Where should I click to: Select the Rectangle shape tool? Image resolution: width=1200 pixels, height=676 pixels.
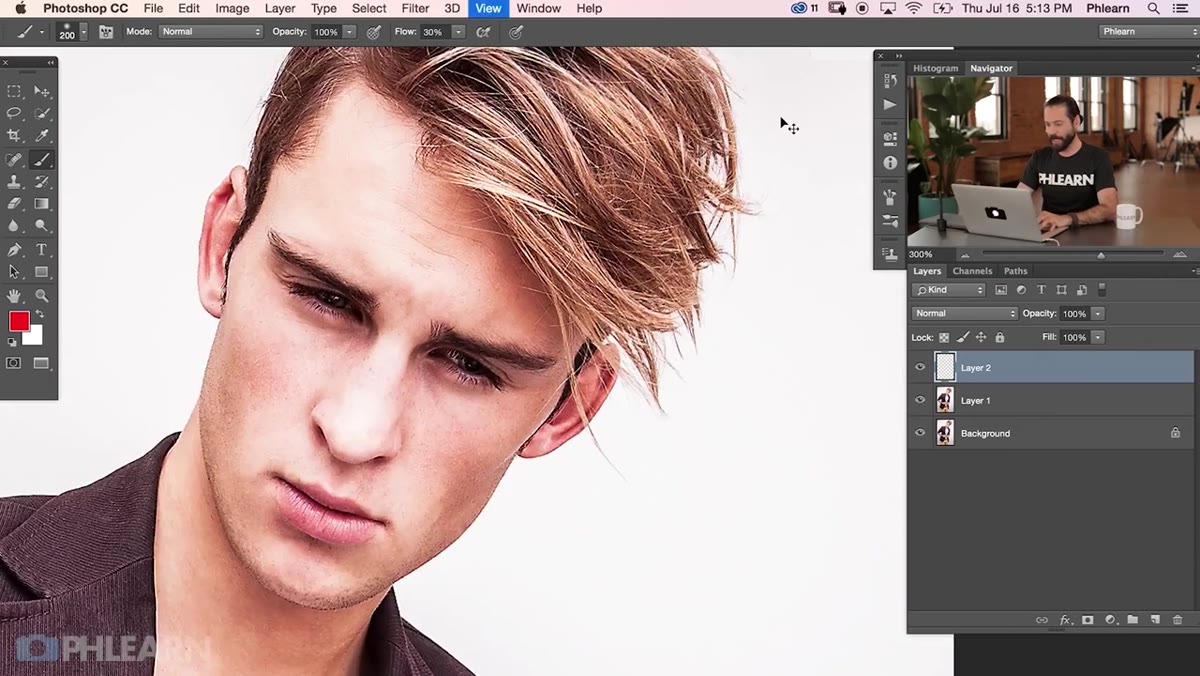(x=42, y=272)
